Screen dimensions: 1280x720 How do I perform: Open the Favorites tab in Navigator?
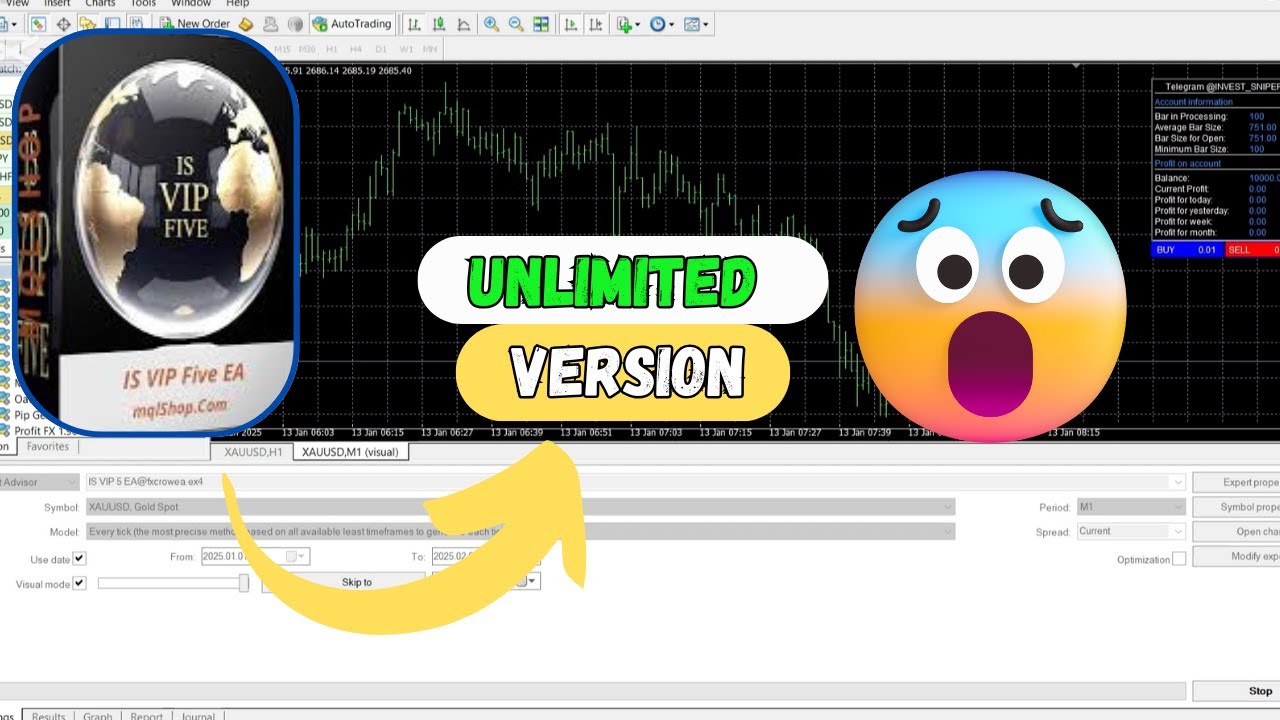point(48,446)
